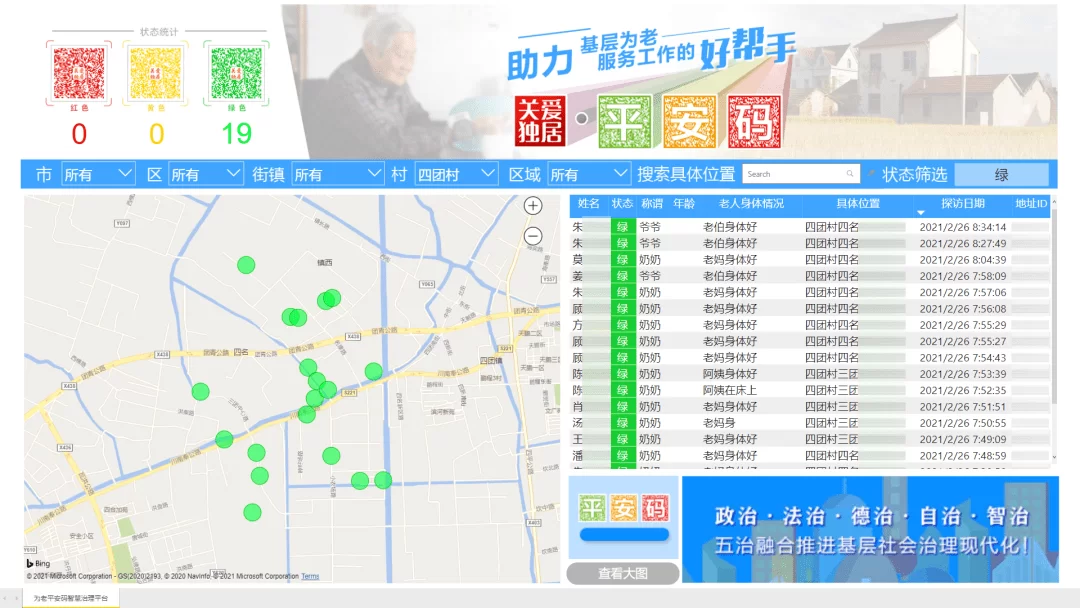Open the Bing map Terms link

point(310,576)
